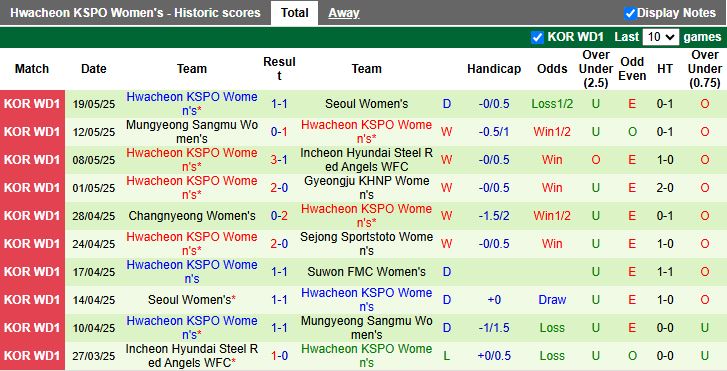Click the Draw odds result on 14/04/25
Screen dimensions: 727x371
(x=552, y=300)
